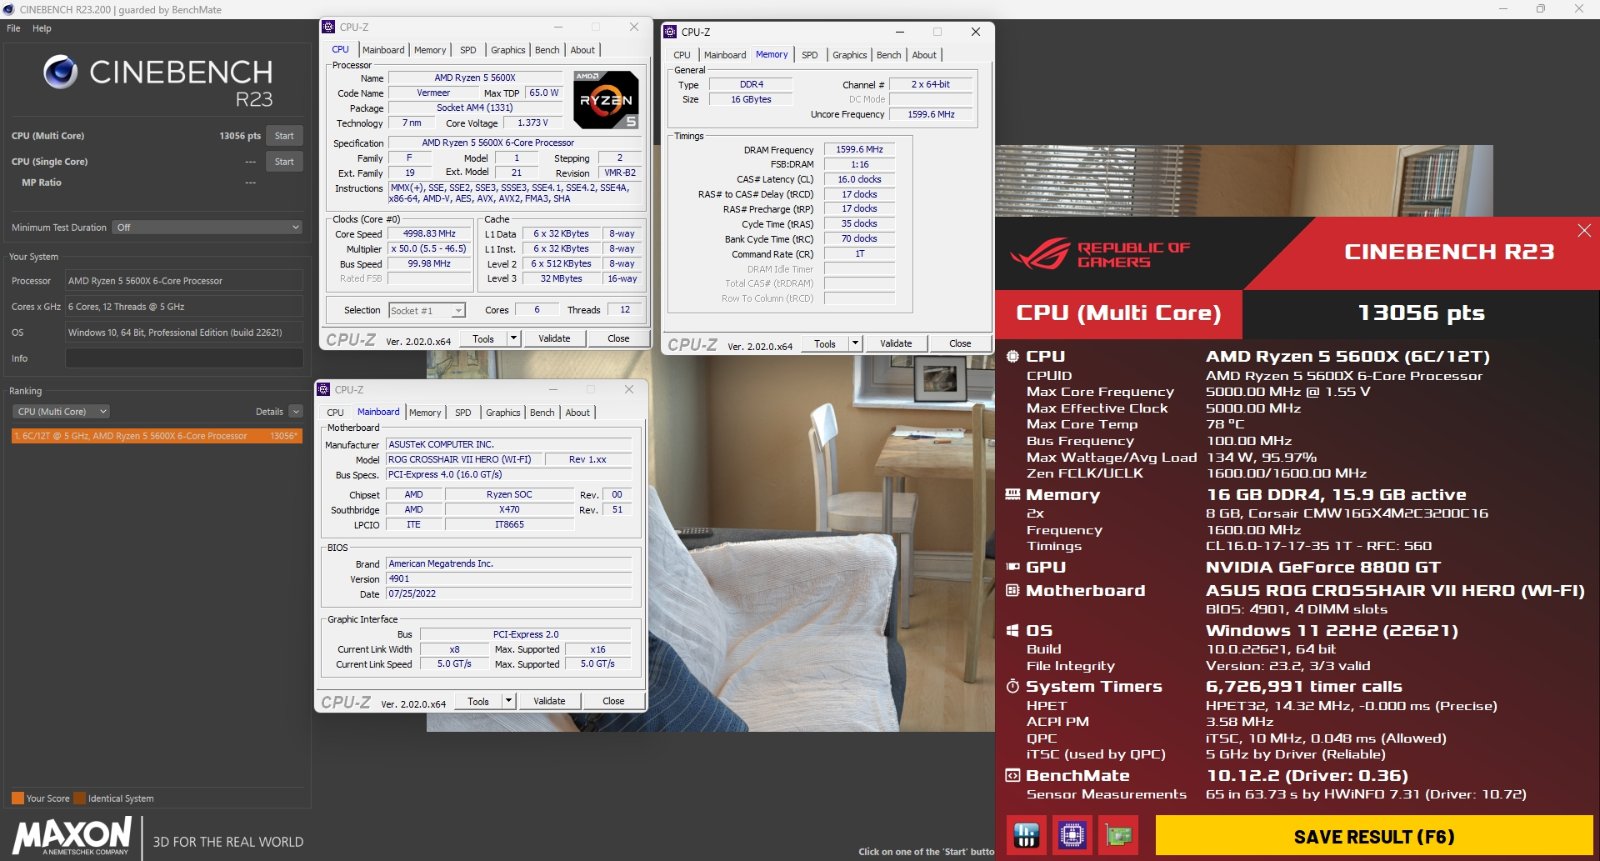Click the OS Windows icon in the BenchMate panel
1600x861 pixels.
coord(1012,631)
